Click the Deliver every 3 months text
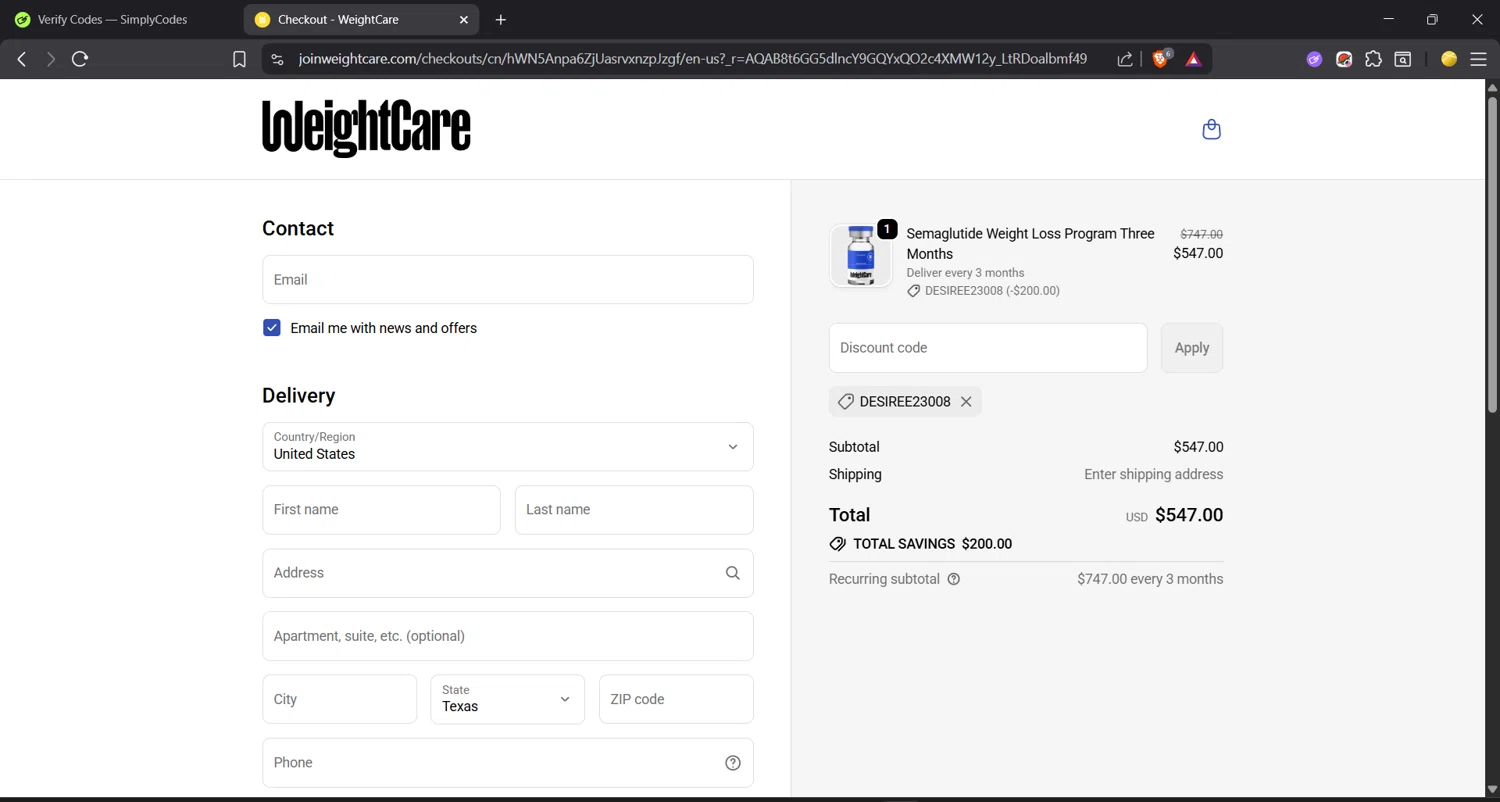 tap(965, 273)
